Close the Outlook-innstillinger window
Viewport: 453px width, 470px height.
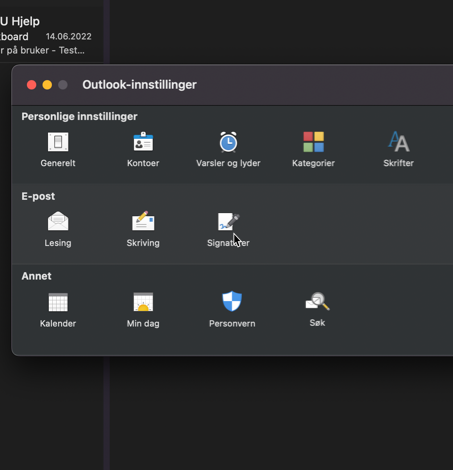(x=32, y=85)
